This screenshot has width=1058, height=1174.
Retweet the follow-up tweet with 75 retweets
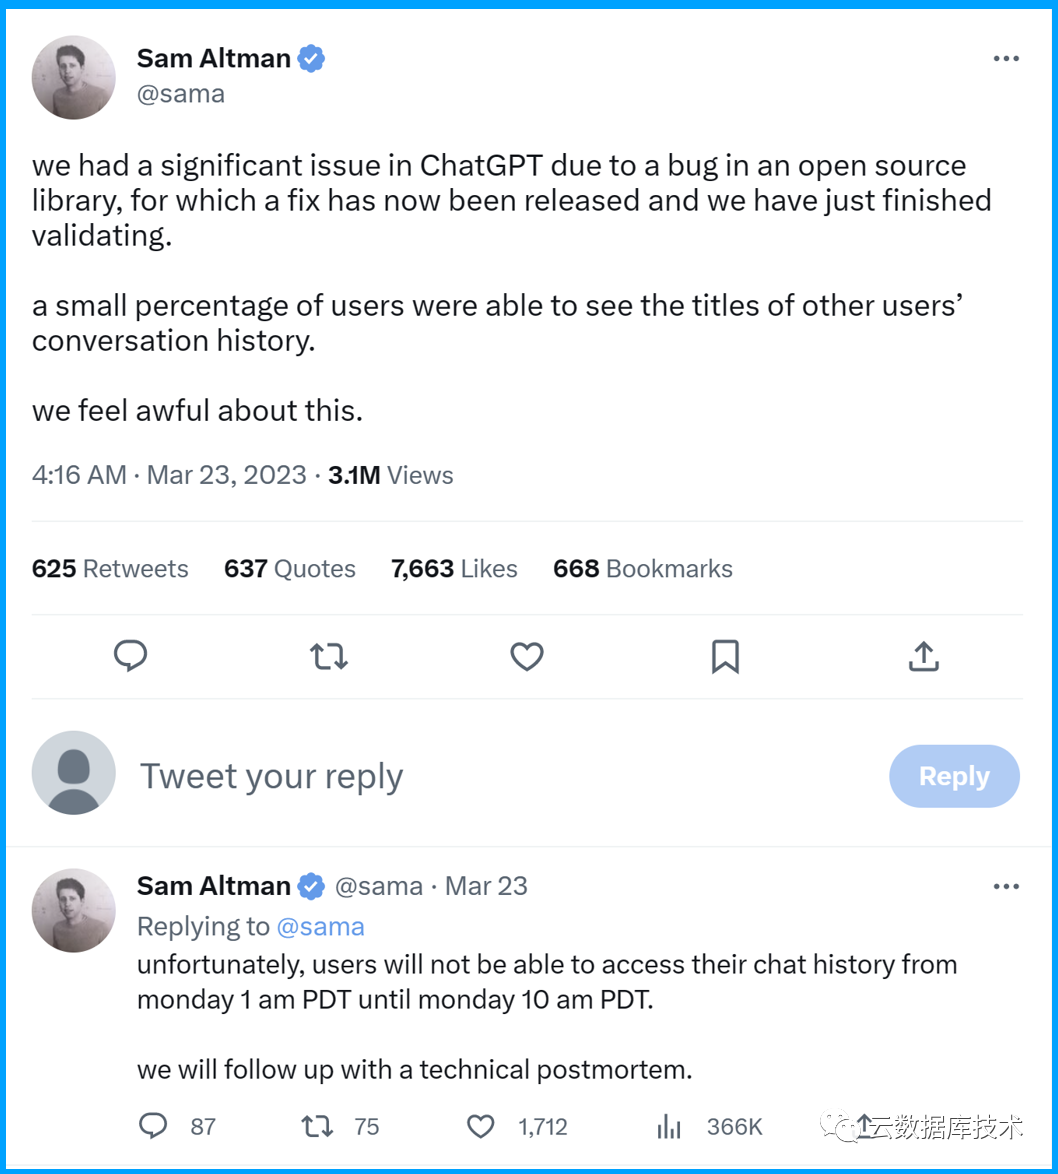pyautogui.click(x=317, y=1126)
